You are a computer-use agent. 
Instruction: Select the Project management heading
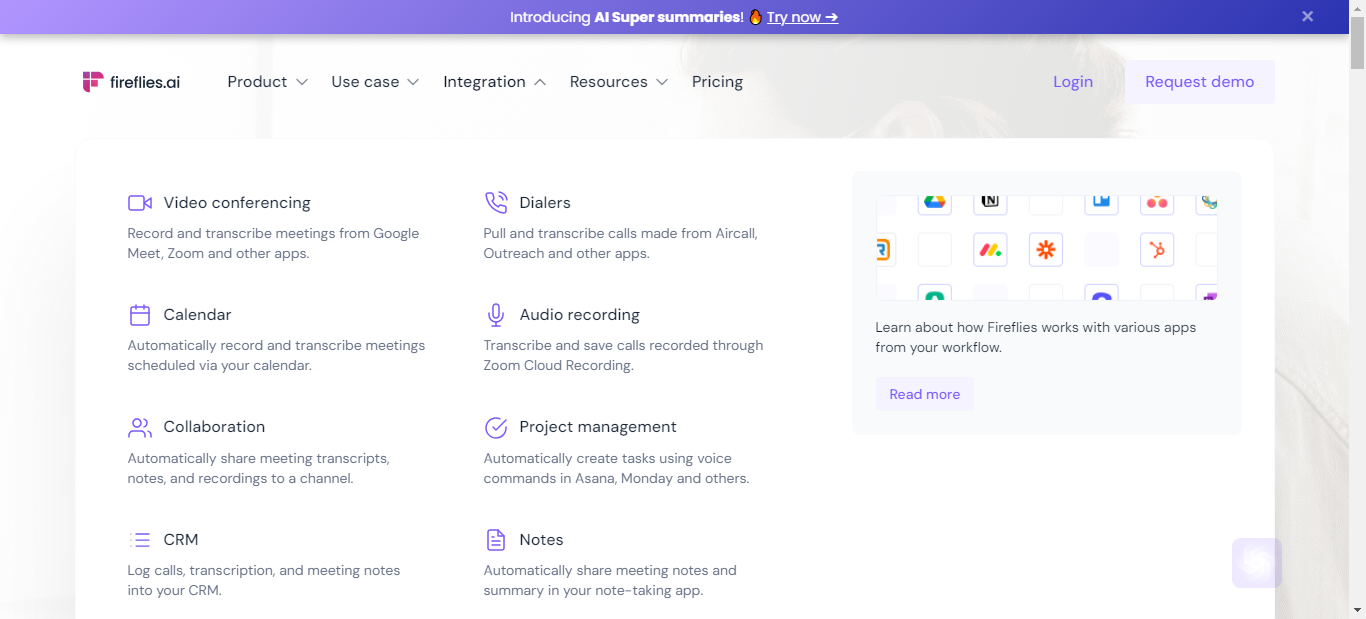tap(598, 427)
